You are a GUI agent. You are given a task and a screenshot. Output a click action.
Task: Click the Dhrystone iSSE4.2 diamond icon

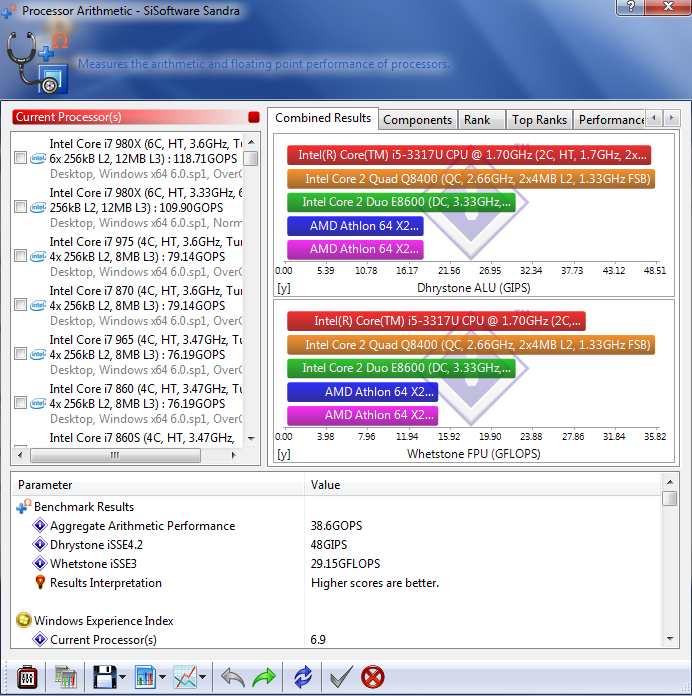click(x=40, y=544)
